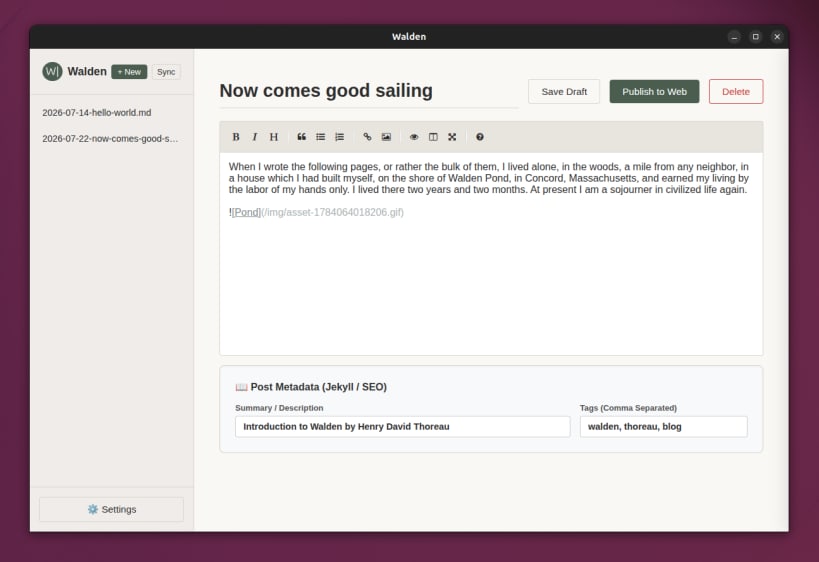The width and height of the screenshot is (819, 562).
Task: Click the Walden name in the sidebar
Action: pyautogui.click(x=87, y=72)
